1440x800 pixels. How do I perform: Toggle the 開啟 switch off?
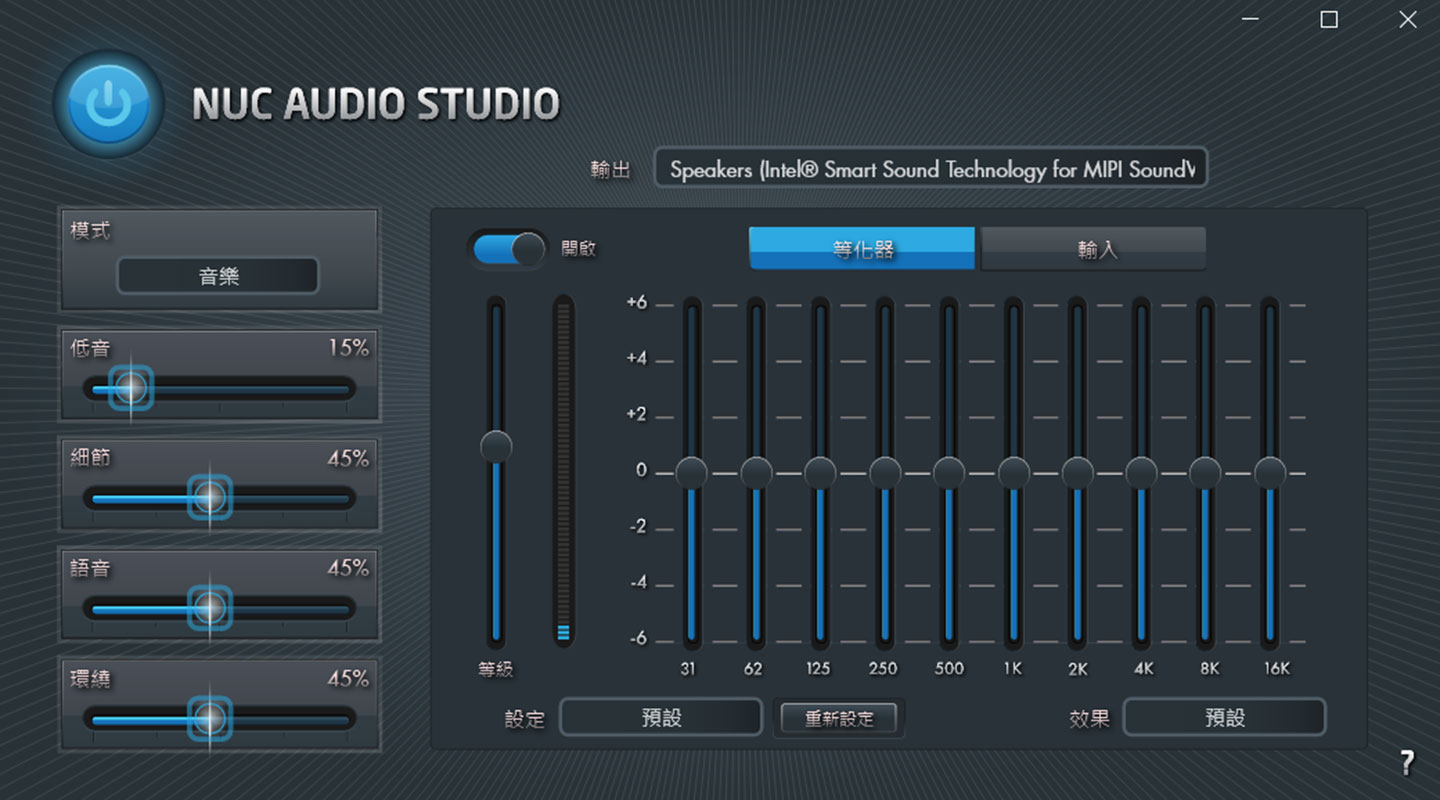pyautogui.click(x=507, y=248)
